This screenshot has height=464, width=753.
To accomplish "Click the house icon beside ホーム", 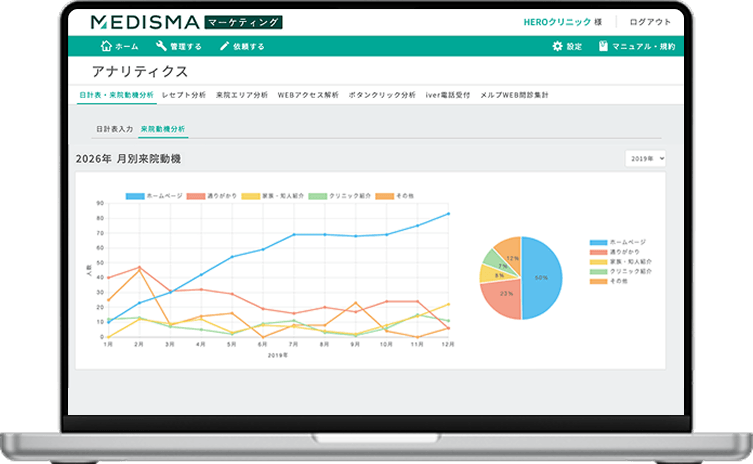I will [x=106, y=46].
